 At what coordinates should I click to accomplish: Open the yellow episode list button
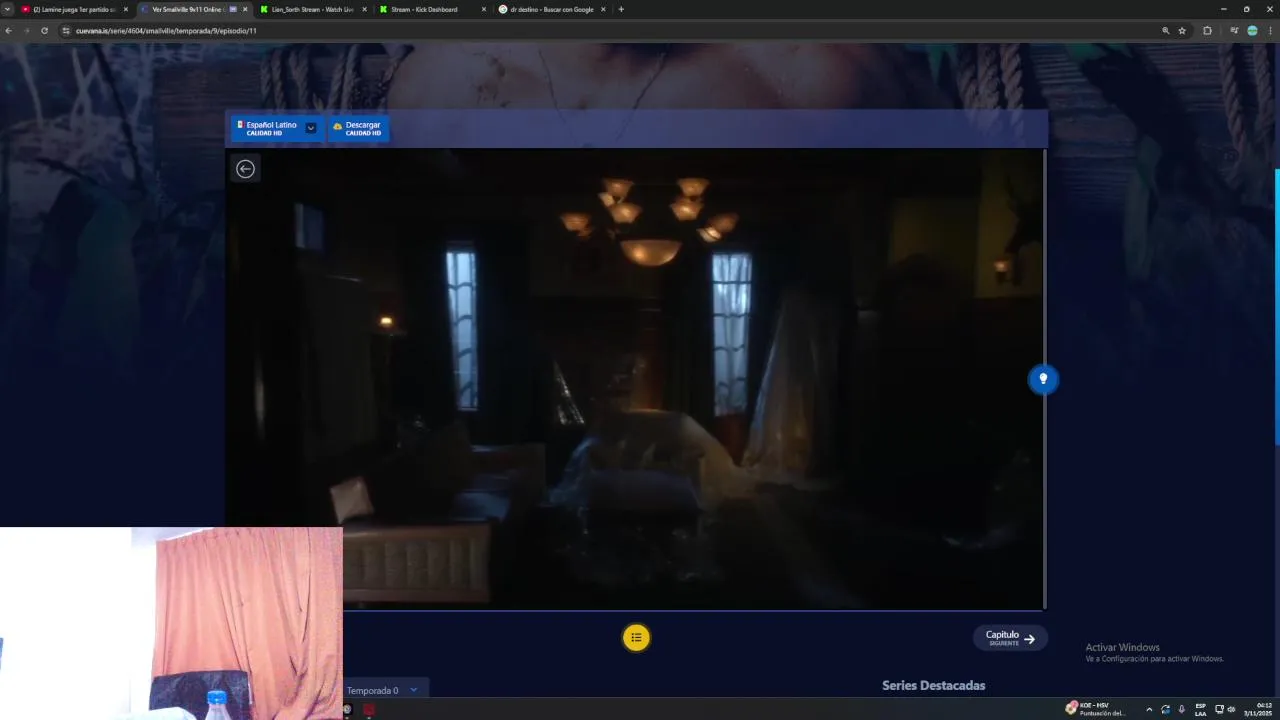point(636,637)
